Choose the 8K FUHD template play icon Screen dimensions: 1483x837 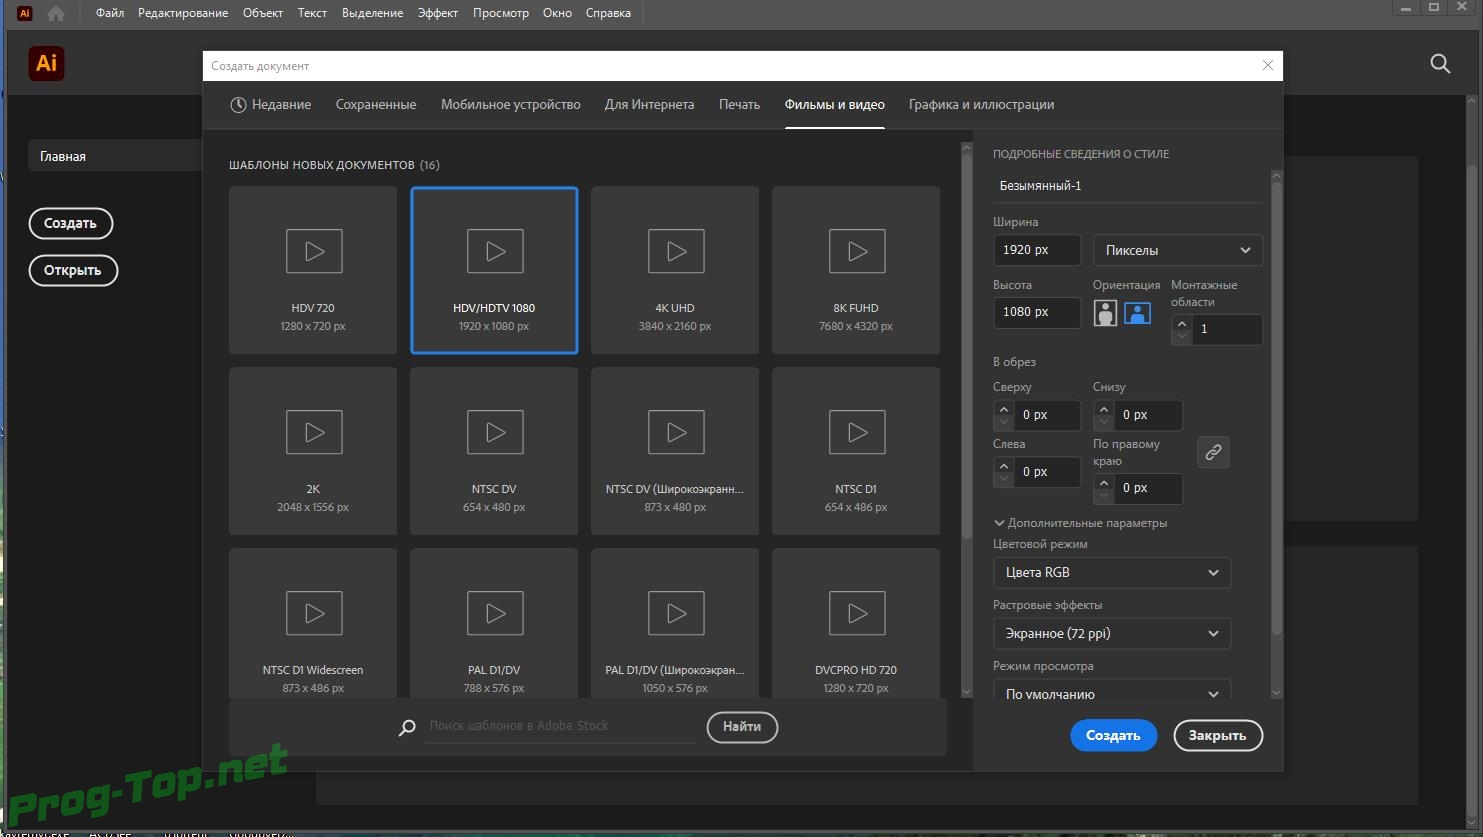tap(857, 251)
